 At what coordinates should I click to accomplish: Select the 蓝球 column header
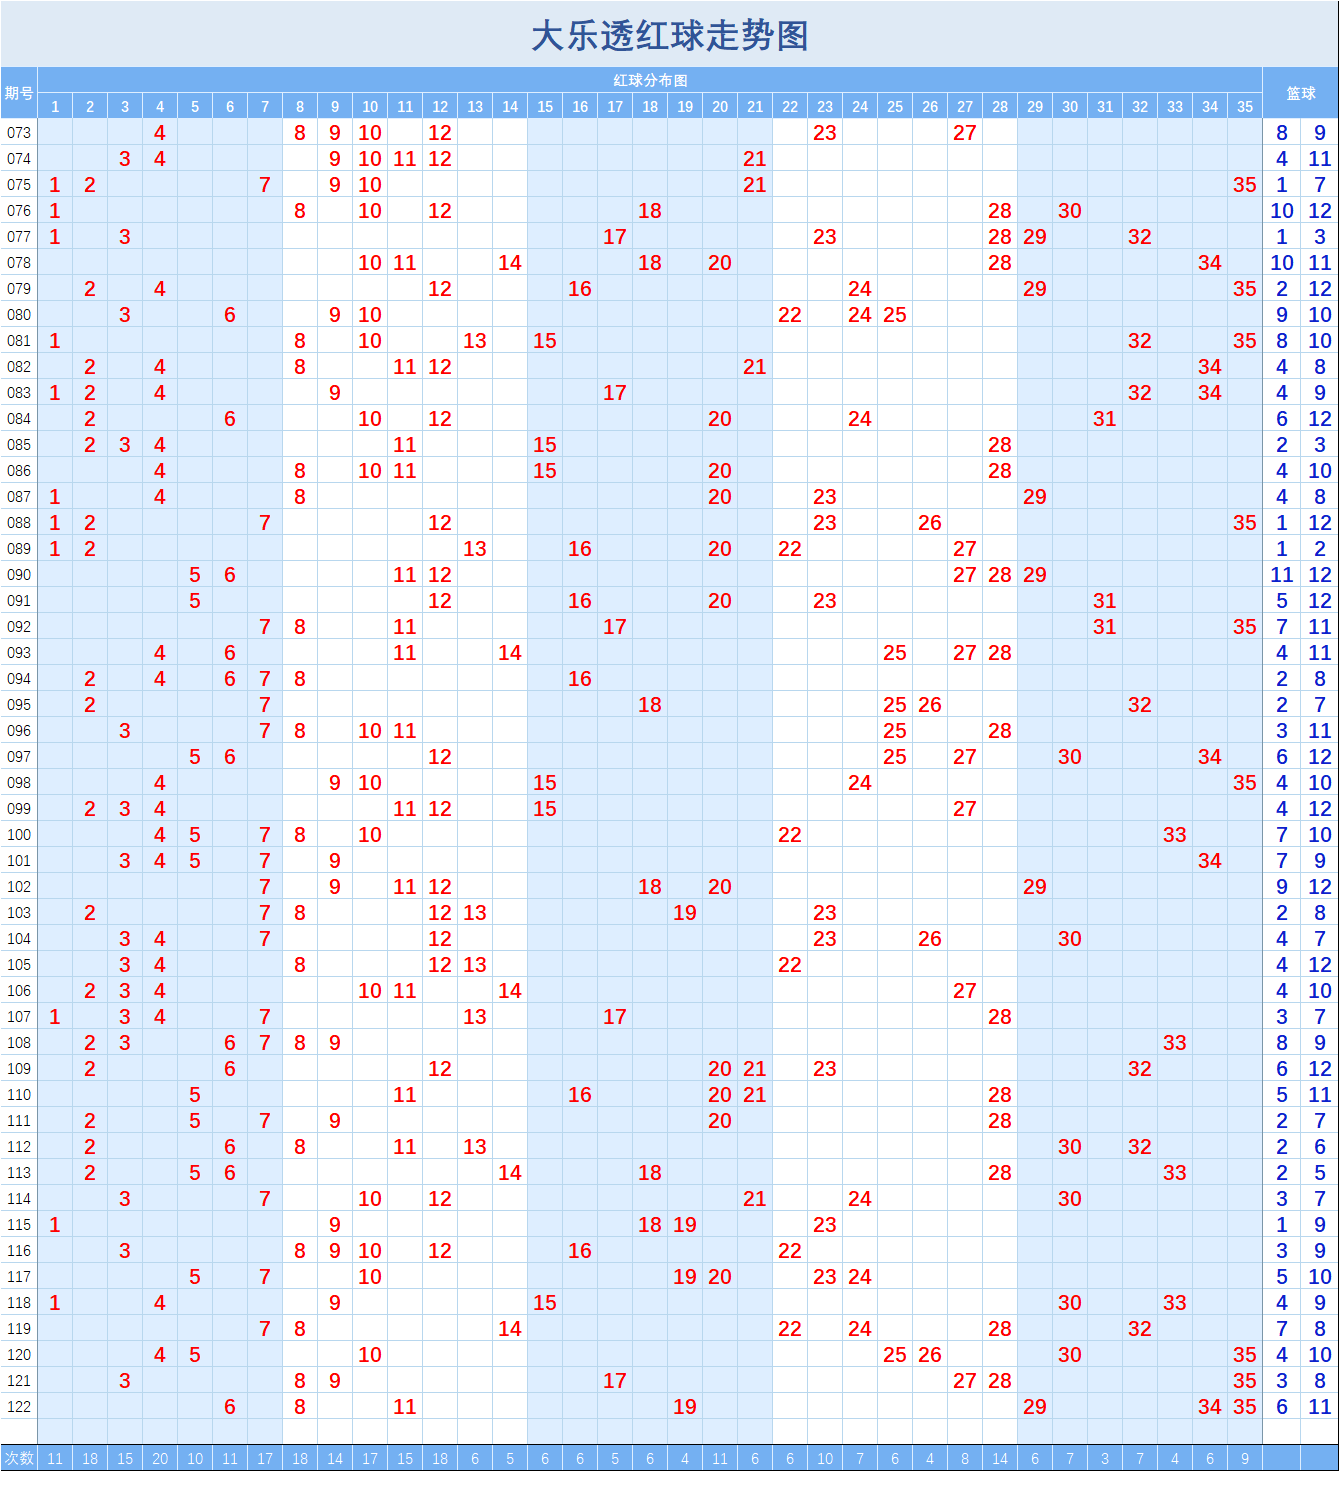[1300, 93]
